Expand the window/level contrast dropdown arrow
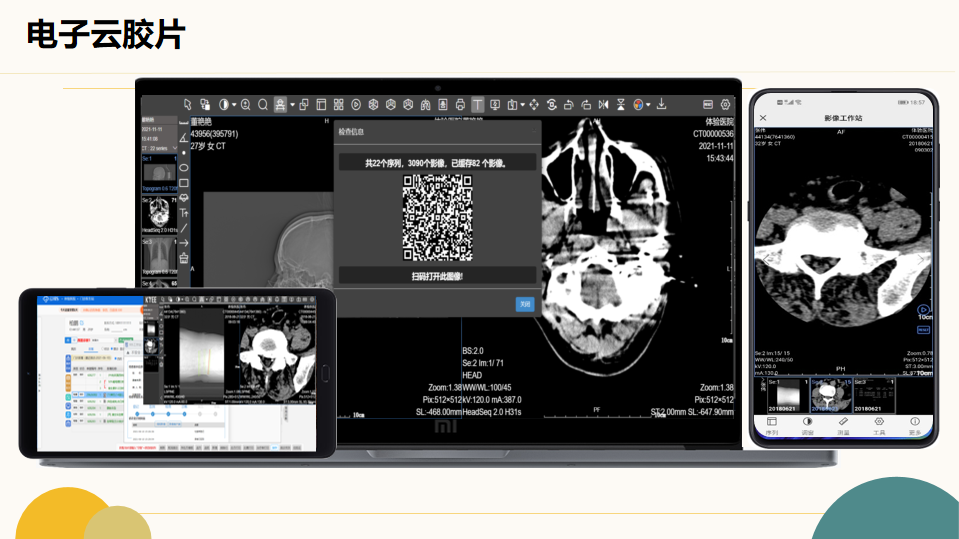The height and width of the screenshot is (539, 959). [234, 104]
